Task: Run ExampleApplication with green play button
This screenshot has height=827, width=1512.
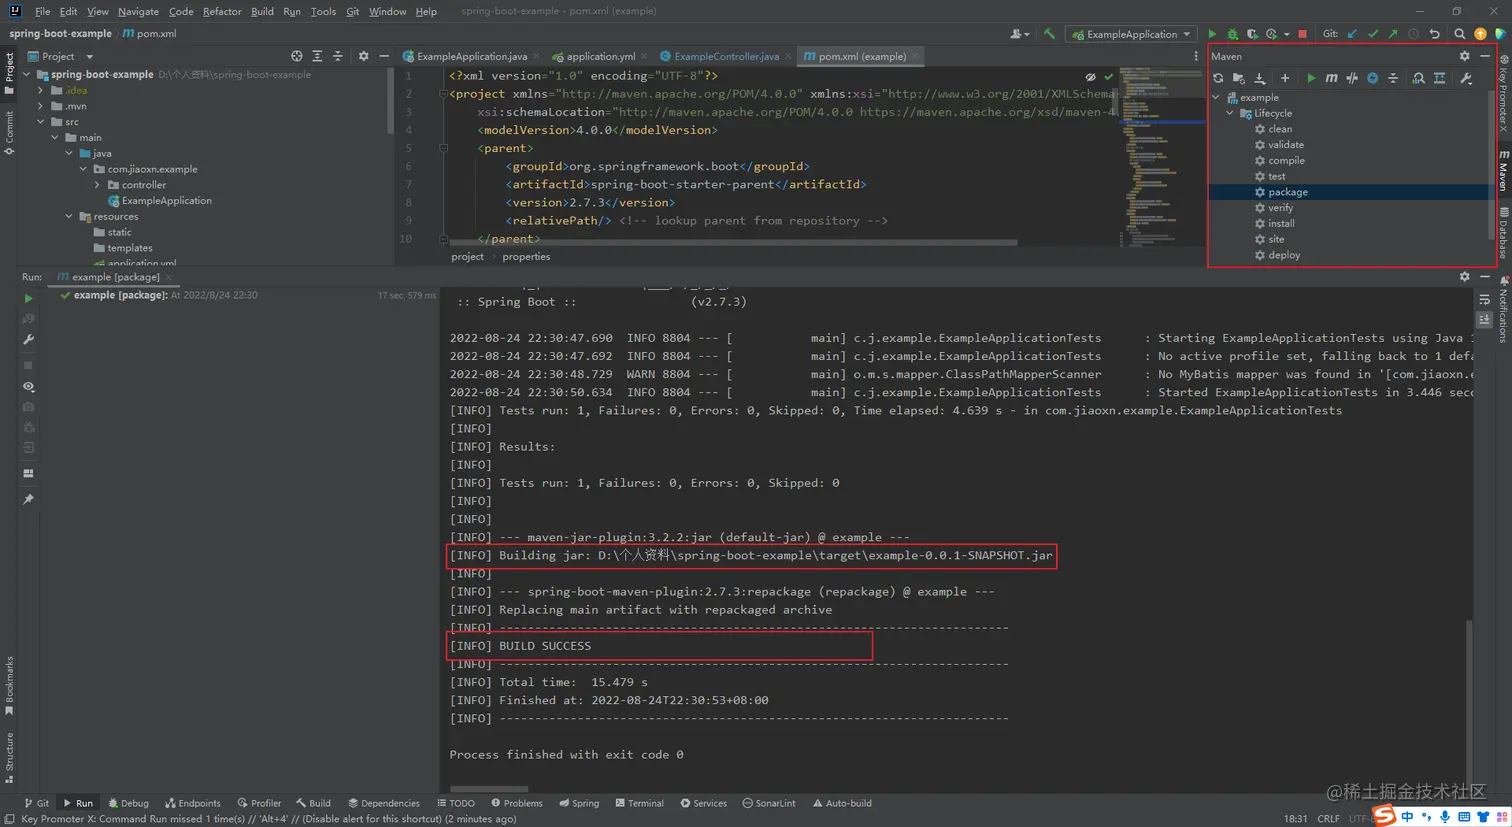Action: point(1212,34)
